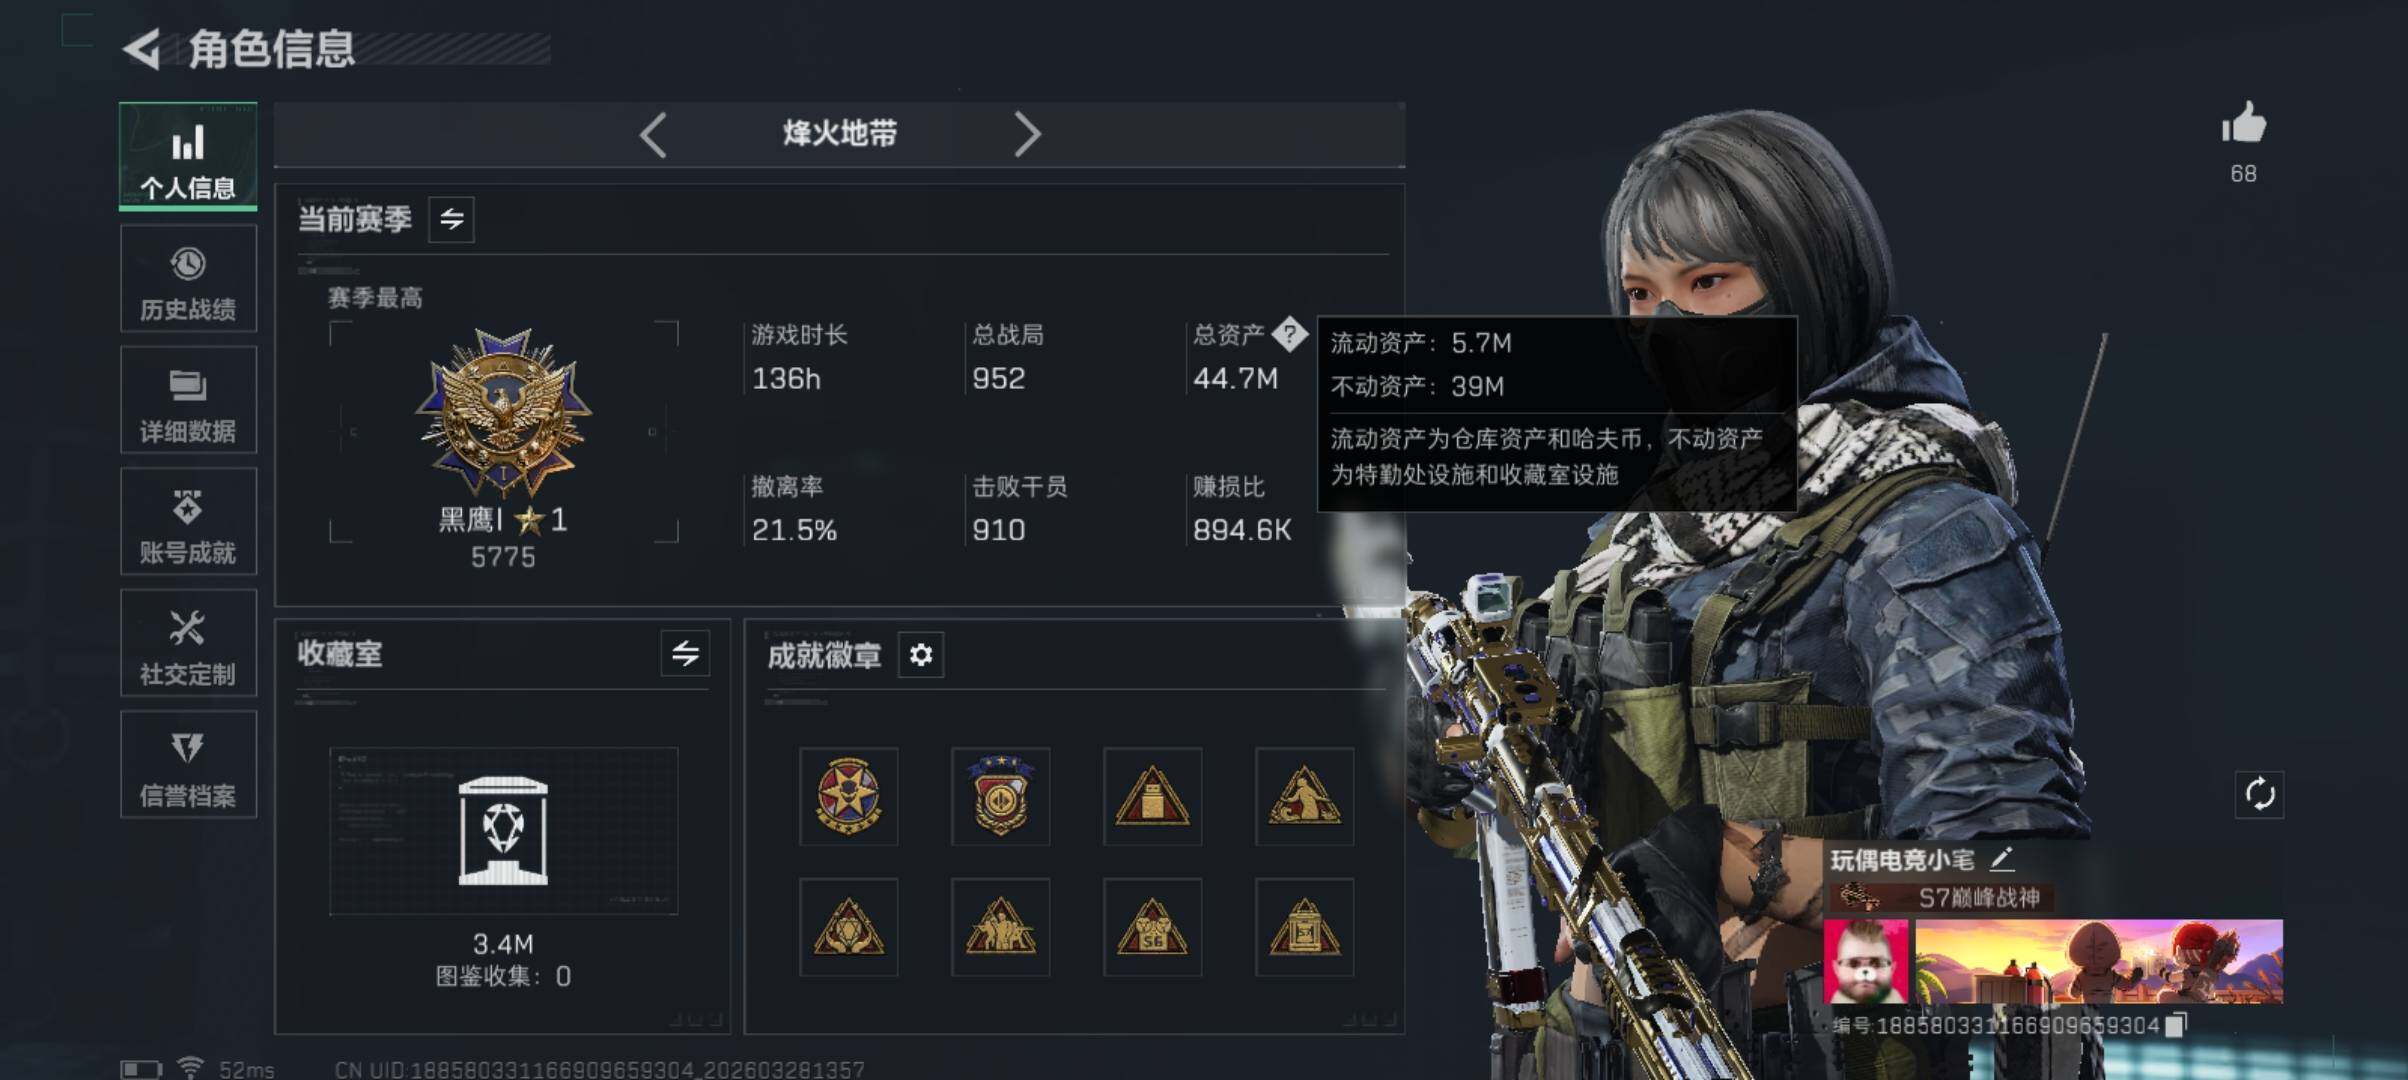Open the 社交定制 customization section
Screen dimensions: 2408x1080
pos(188,643)
